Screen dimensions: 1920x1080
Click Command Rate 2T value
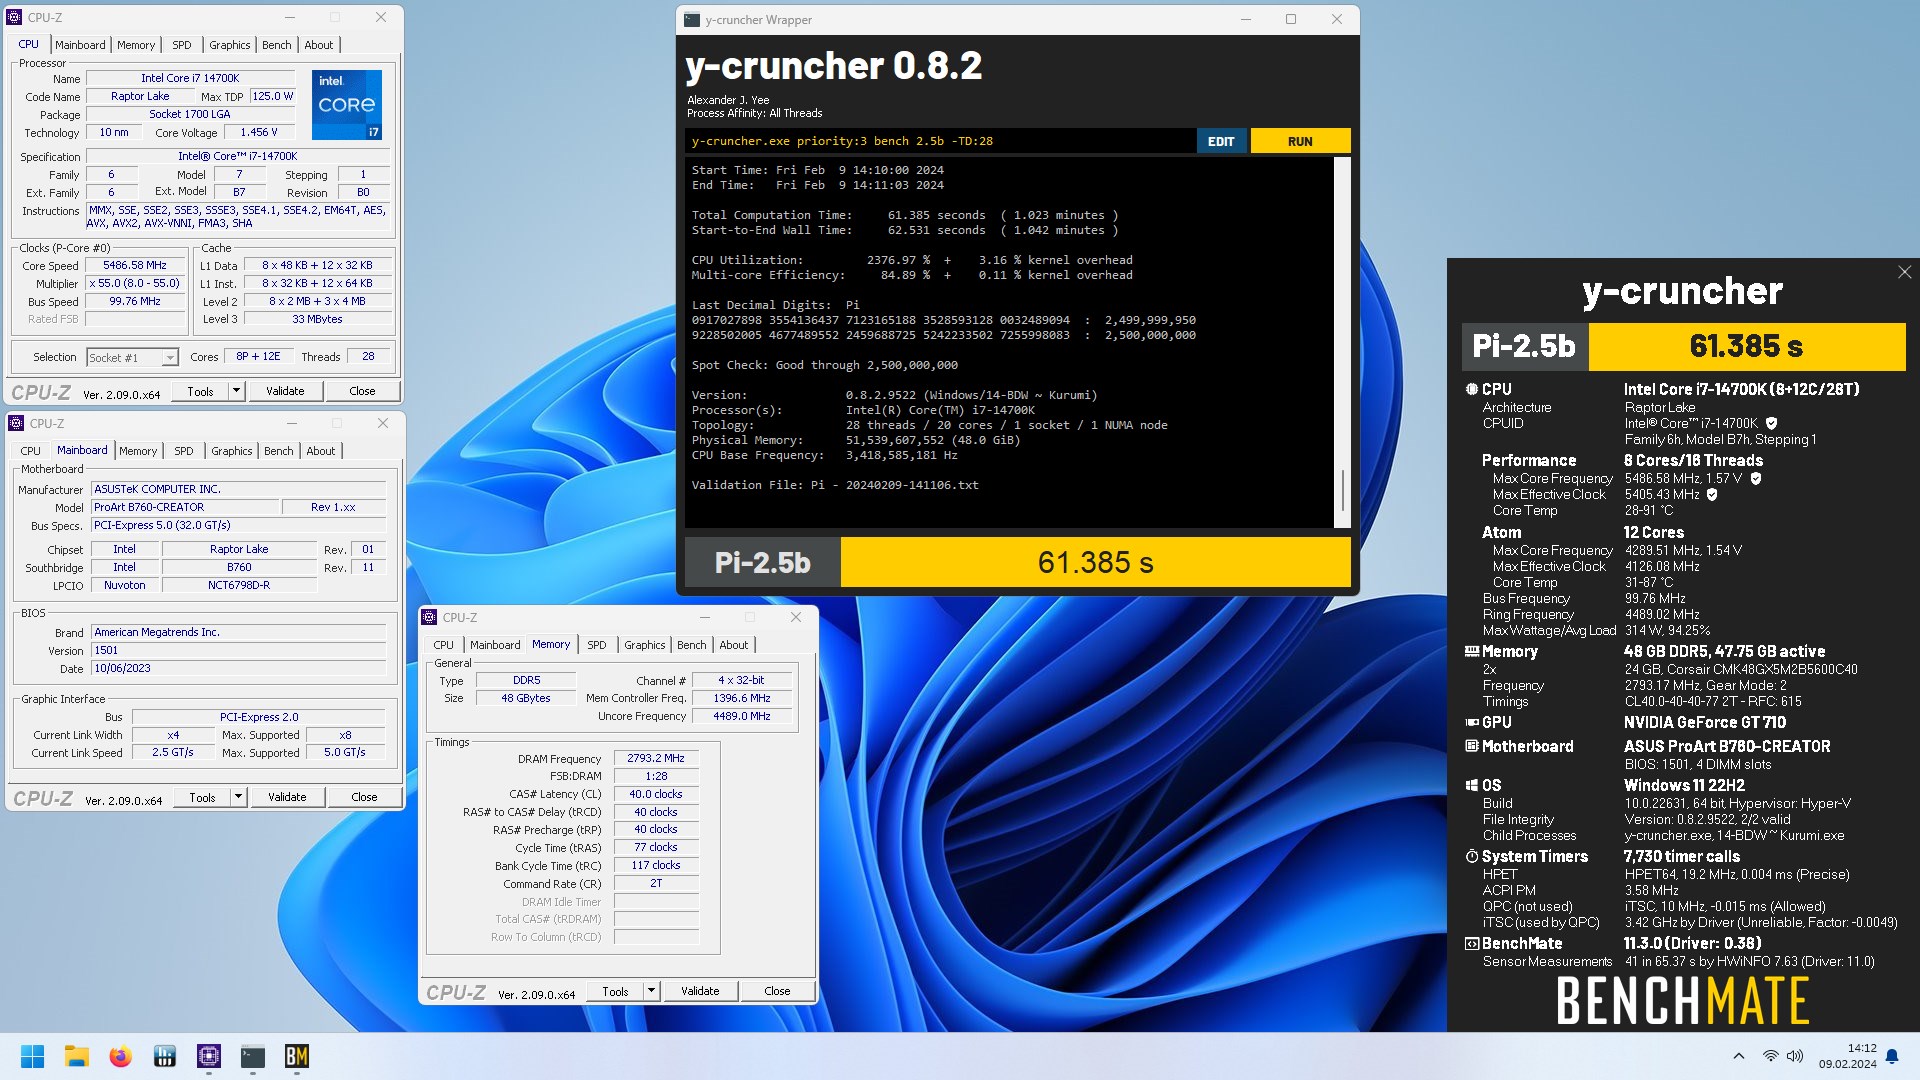click(x=656, y=883)
